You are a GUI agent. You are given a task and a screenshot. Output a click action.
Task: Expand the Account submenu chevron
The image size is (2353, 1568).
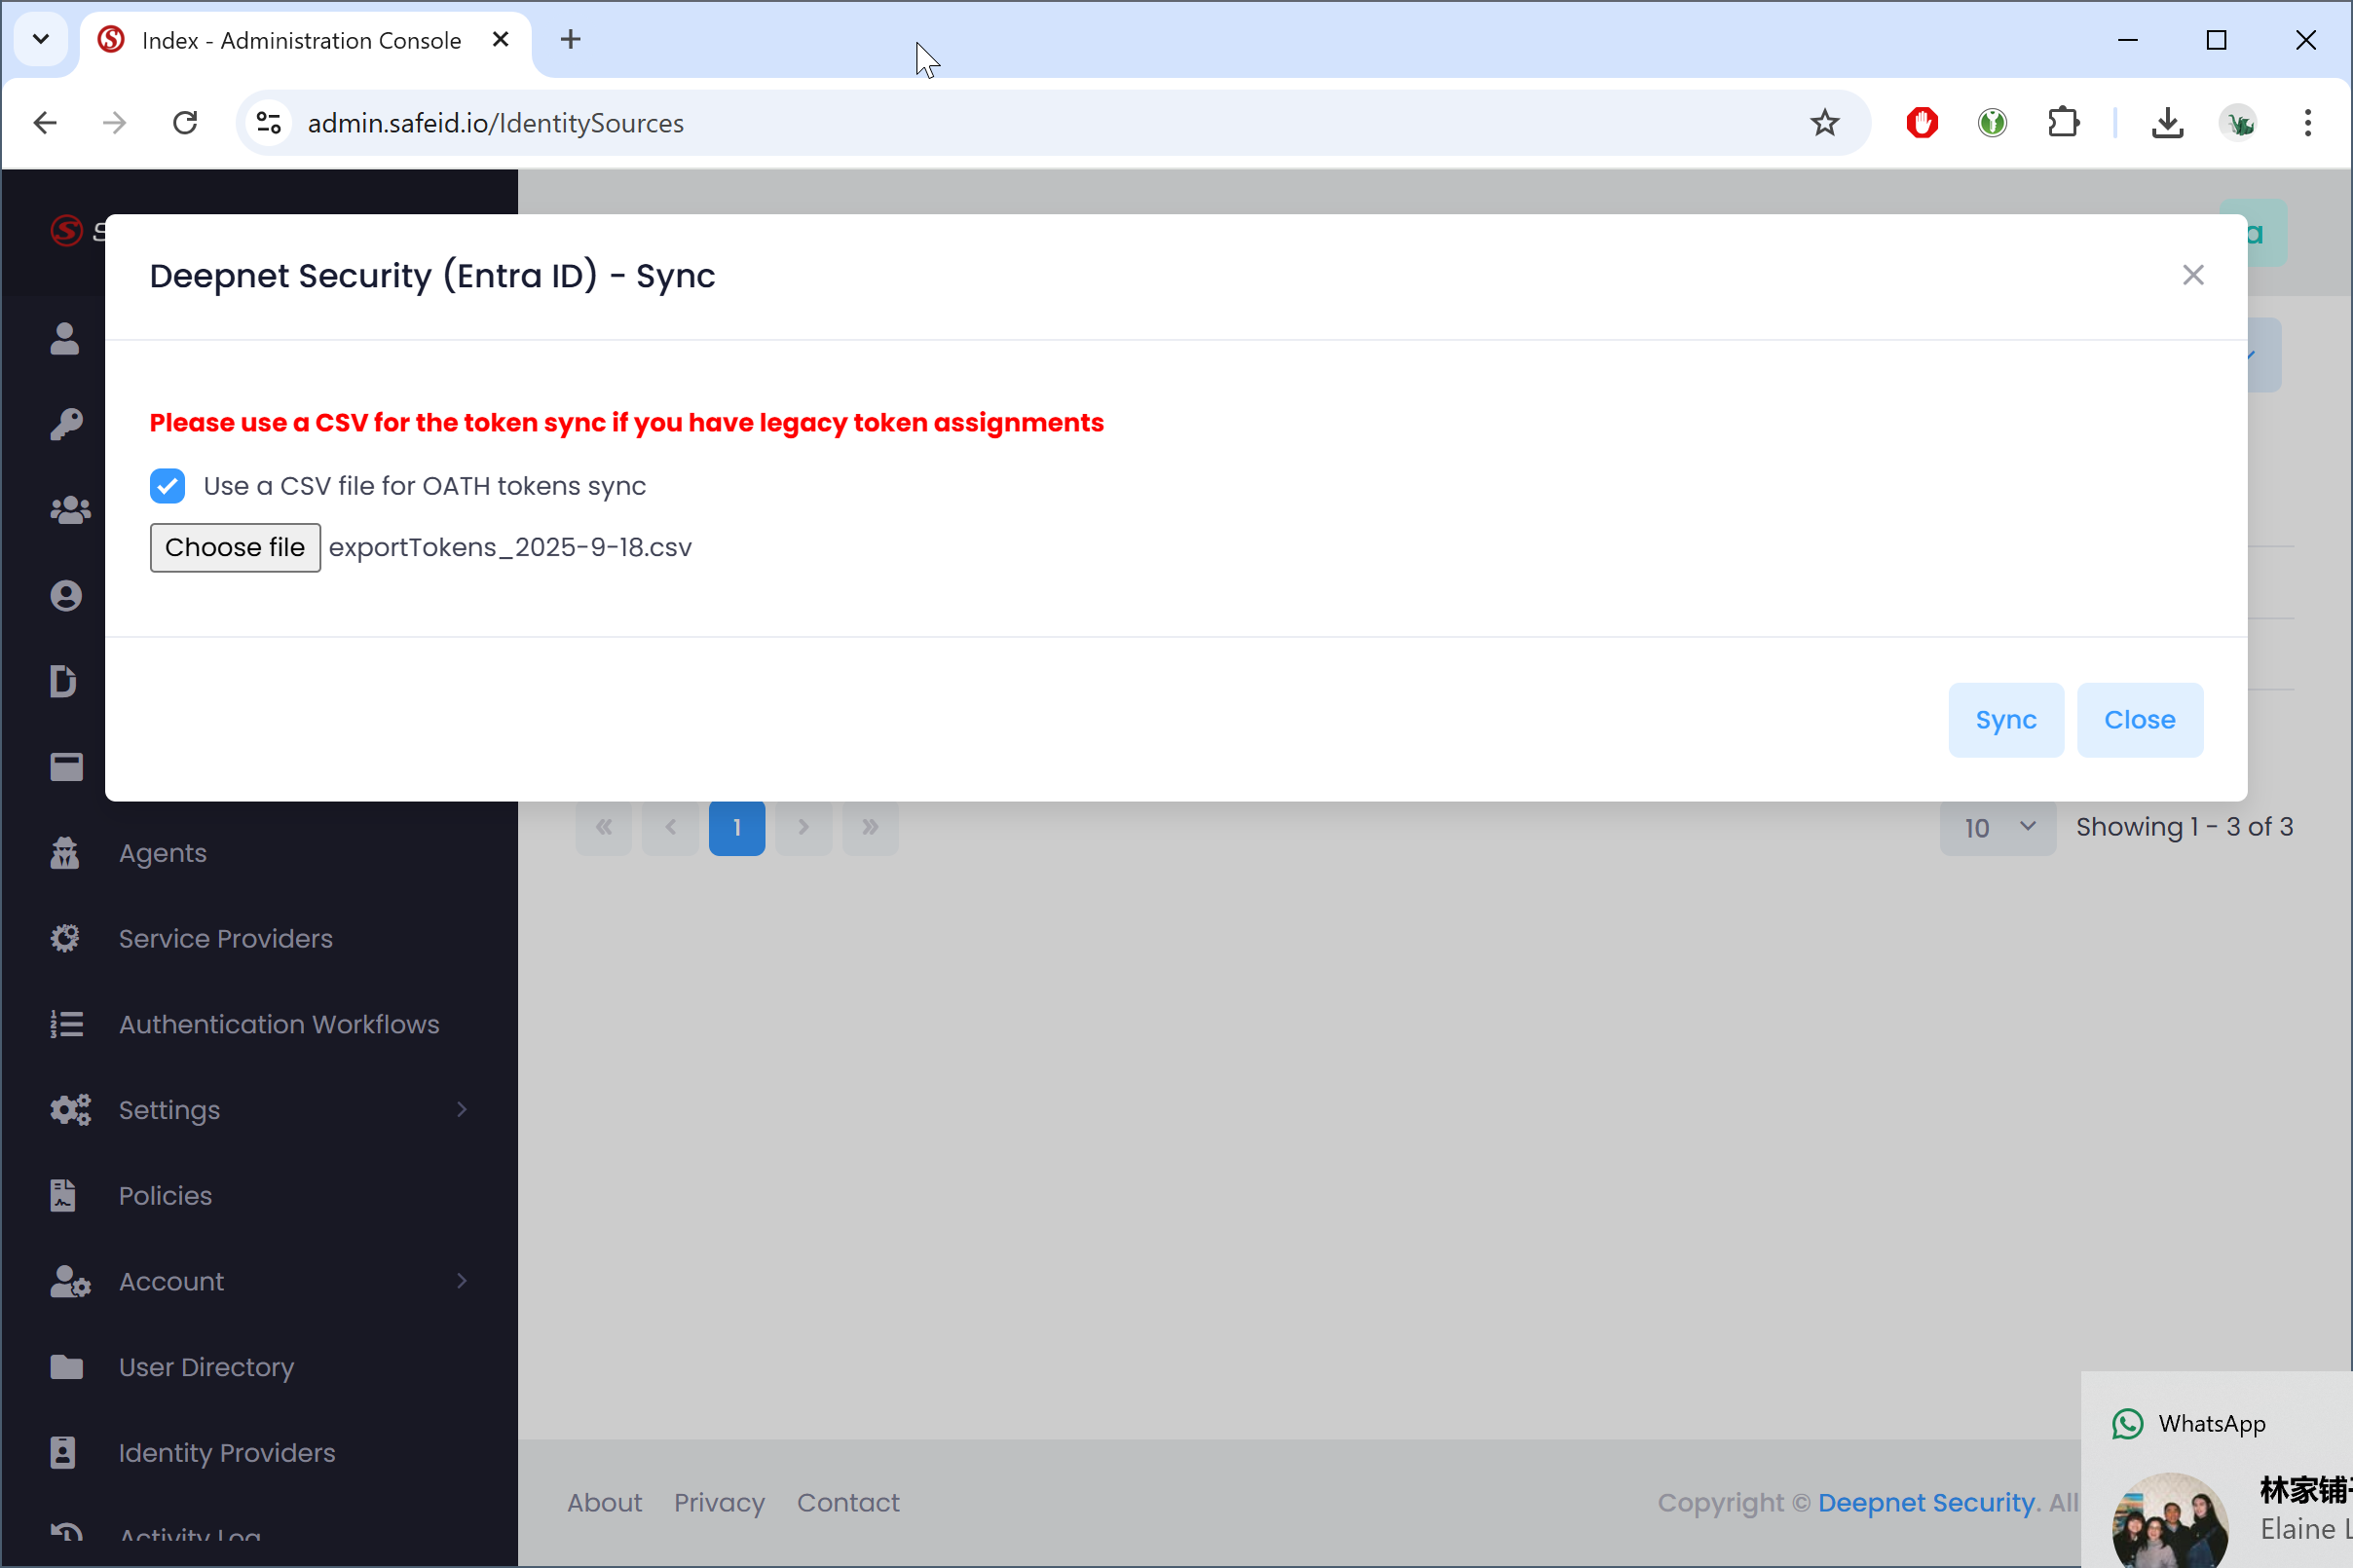click(461, 1281)
